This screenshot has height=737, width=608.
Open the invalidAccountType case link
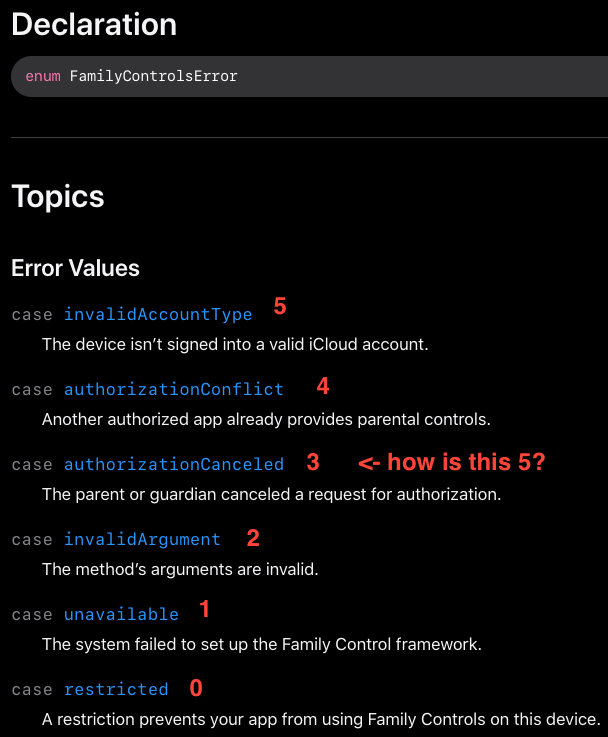(158, 314)
